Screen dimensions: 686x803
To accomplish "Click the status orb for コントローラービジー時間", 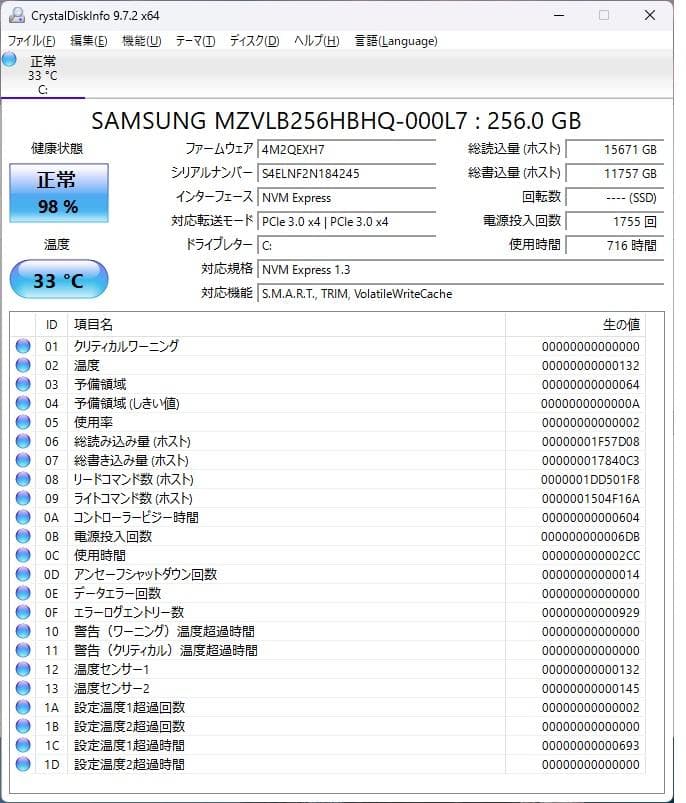I will 23,517.
